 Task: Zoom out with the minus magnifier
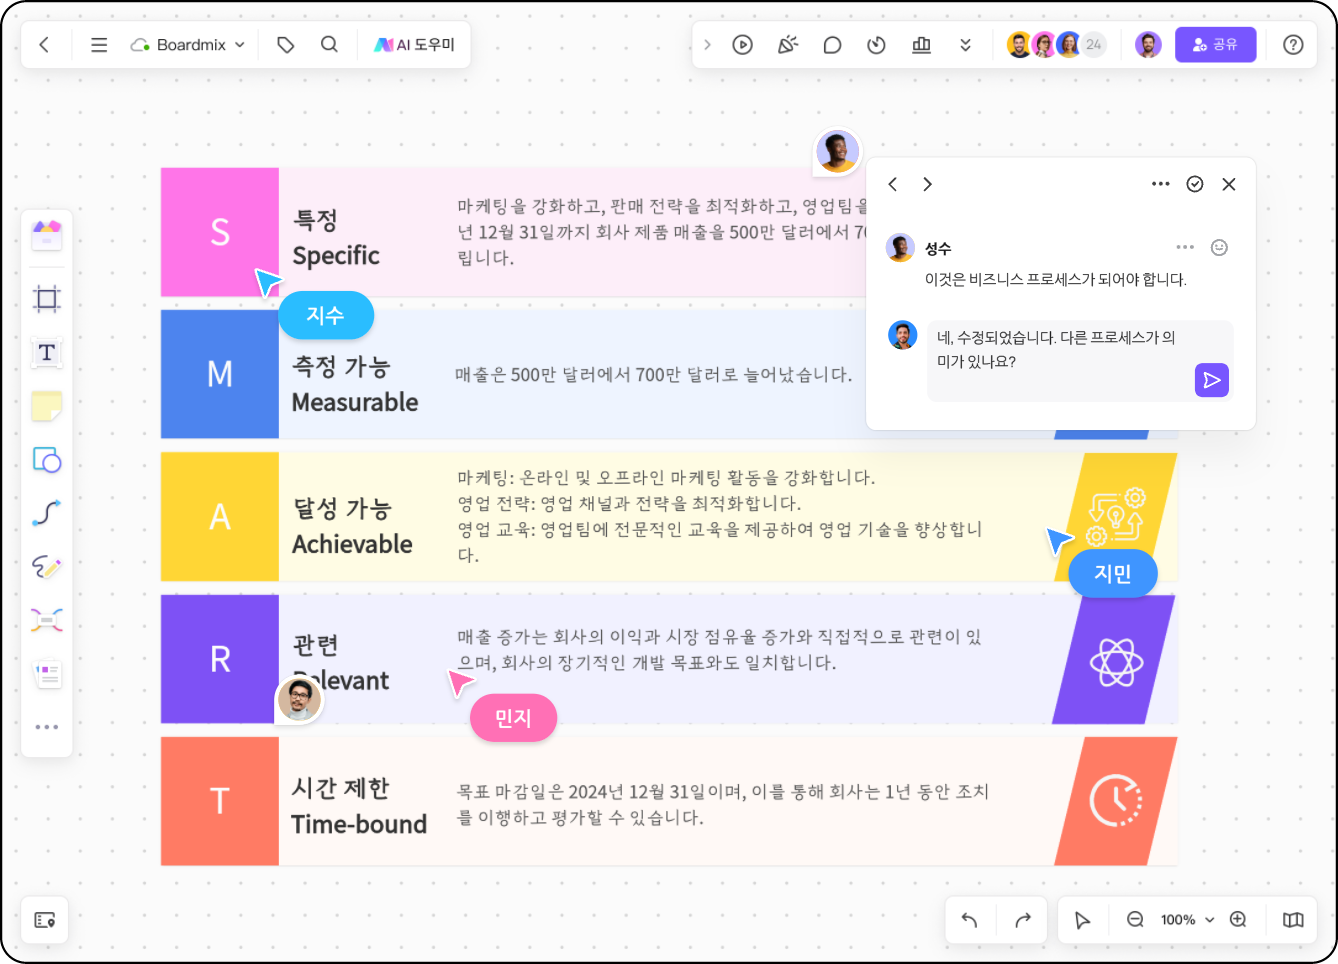[1135, 920]
